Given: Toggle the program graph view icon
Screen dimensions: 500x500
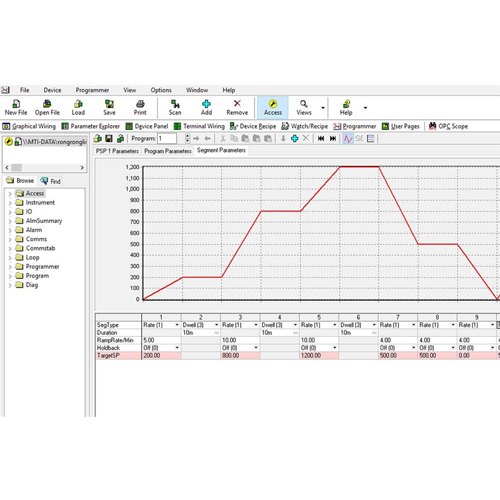Looking at the screenshot, I should (x=348, y=138).
